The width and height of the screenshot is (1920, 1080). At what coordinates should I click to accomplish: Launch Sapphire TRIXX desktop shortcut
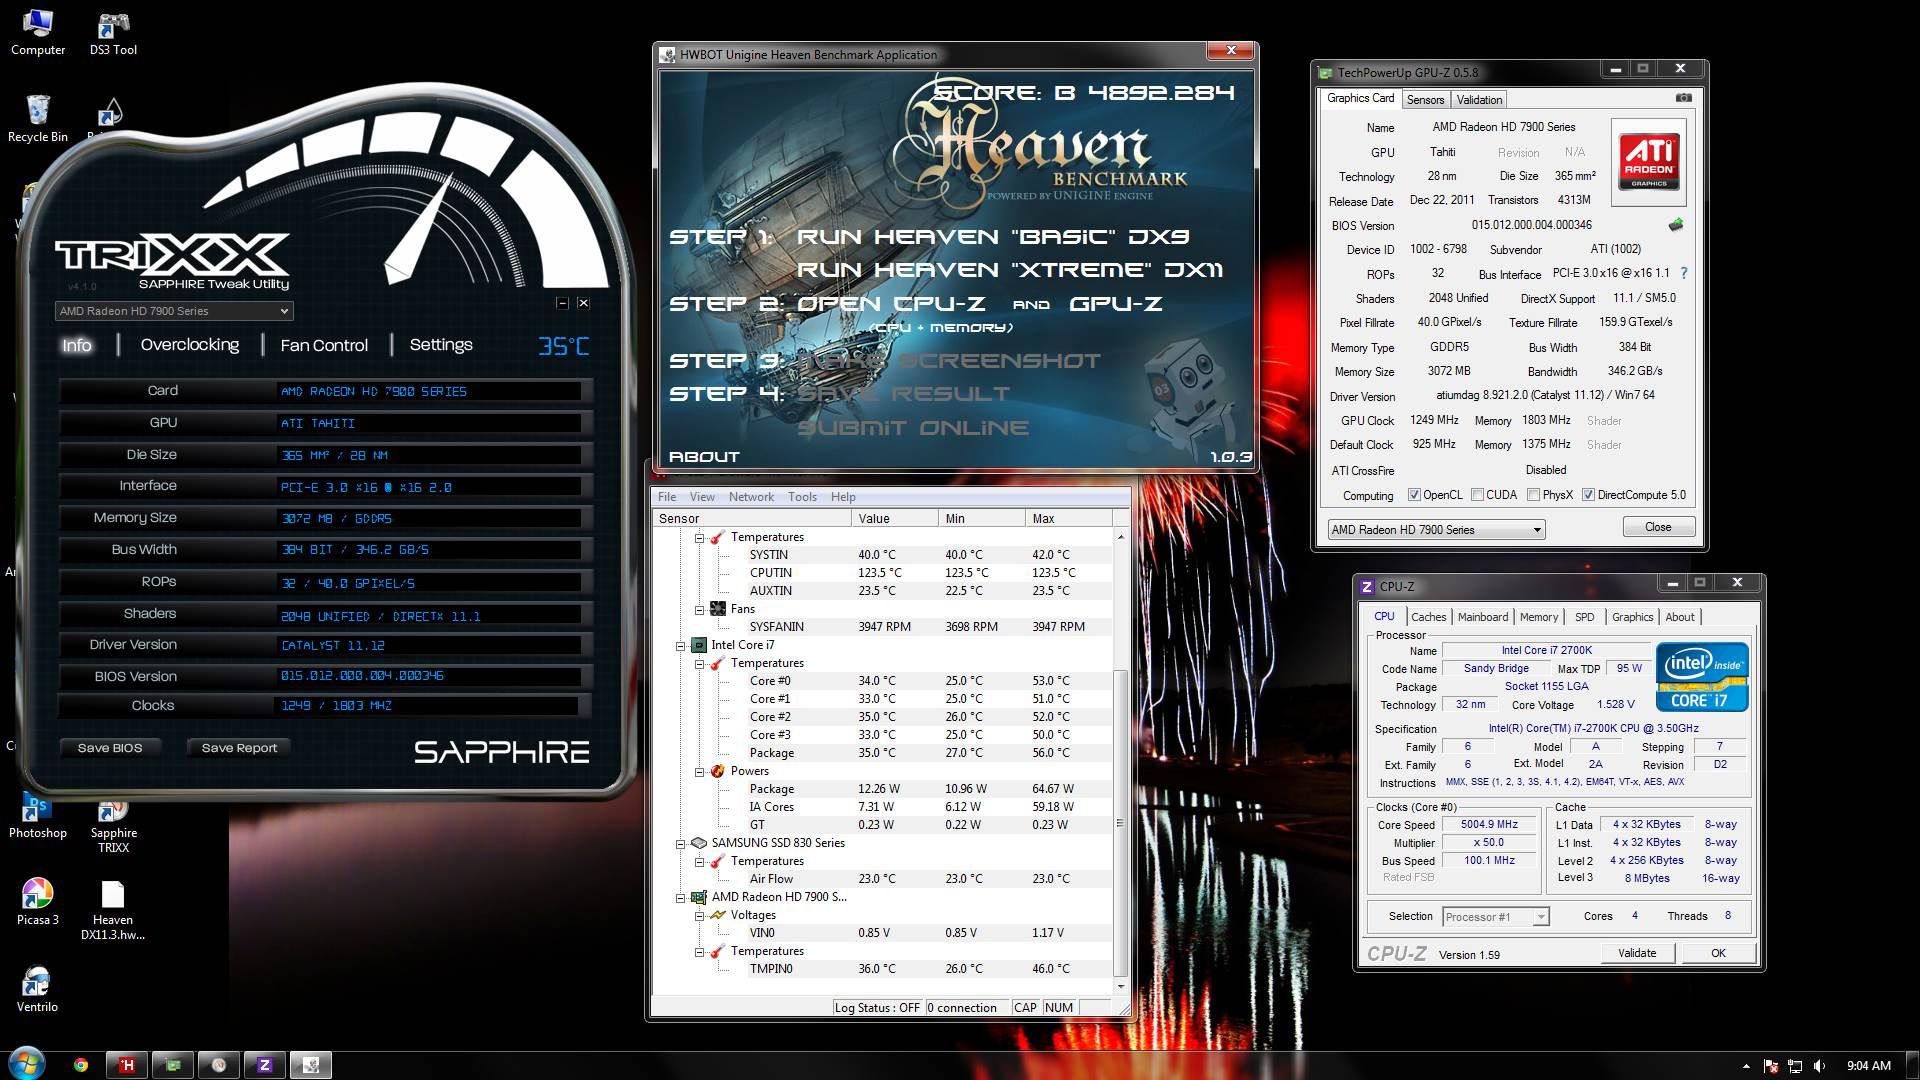click(x=113, y=826)
